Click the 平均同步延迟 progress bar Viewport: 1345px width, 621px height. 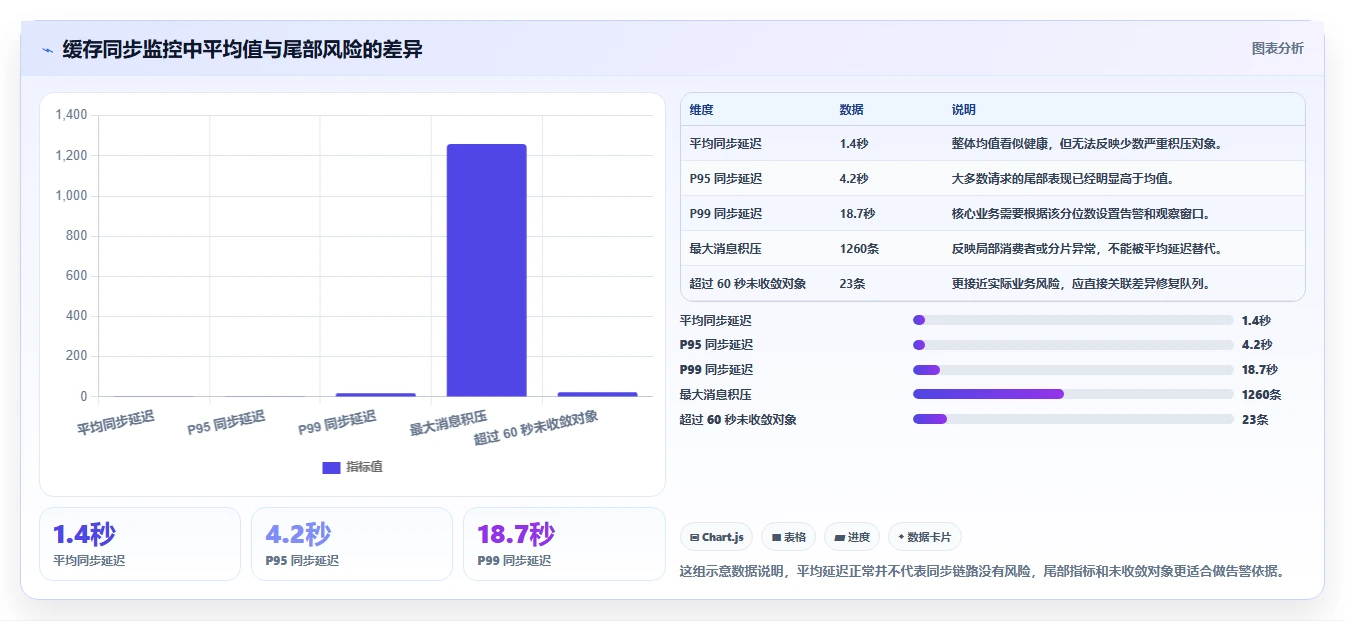(x=1073, y=320)
